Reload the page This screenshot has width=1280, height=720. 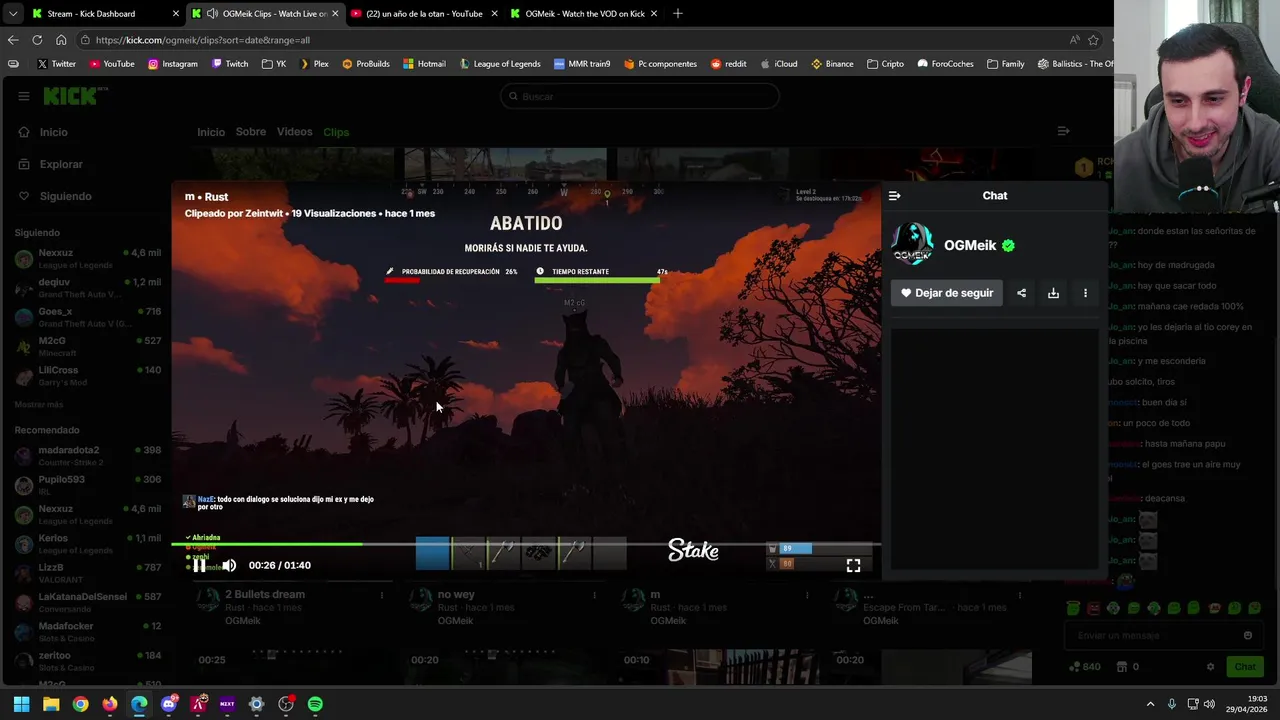(x=37, y=40)
